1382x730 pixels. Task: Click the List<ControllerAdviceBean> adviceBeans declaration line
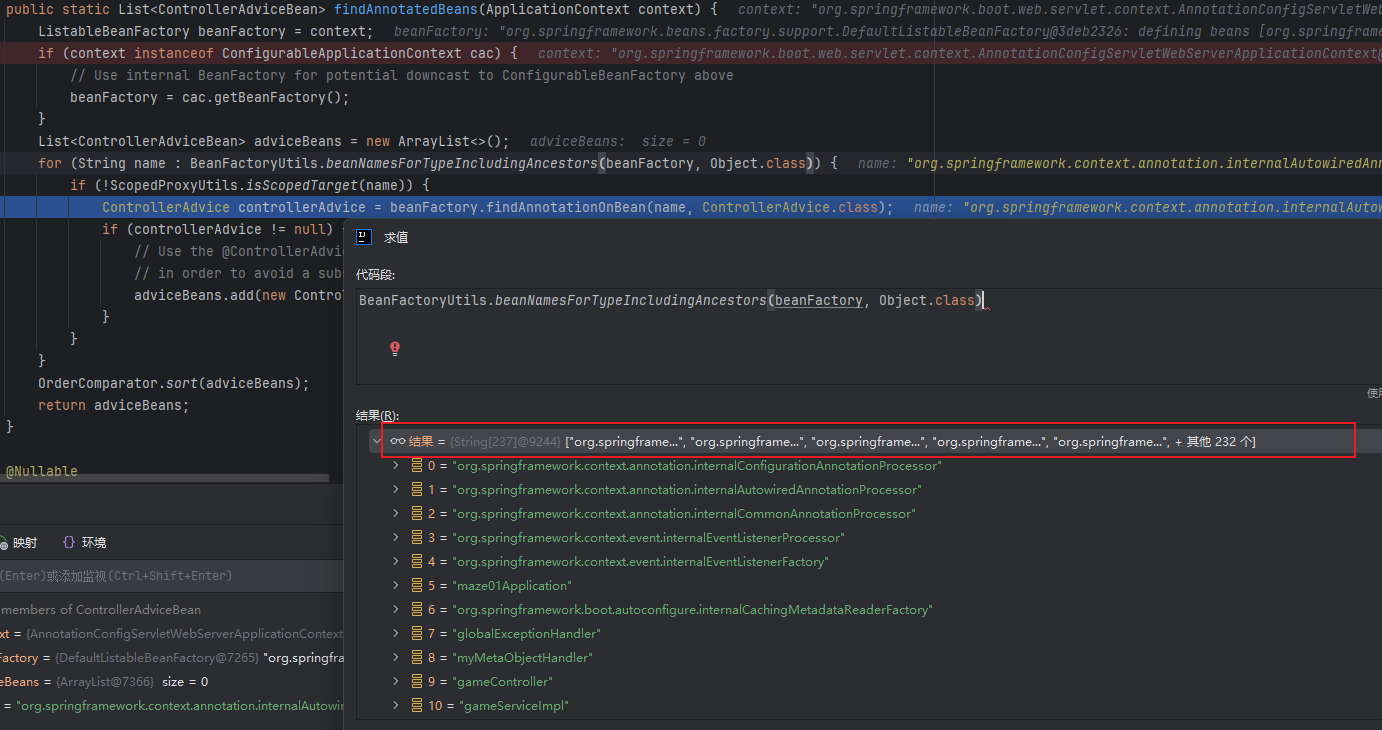(x=273, y=141)
